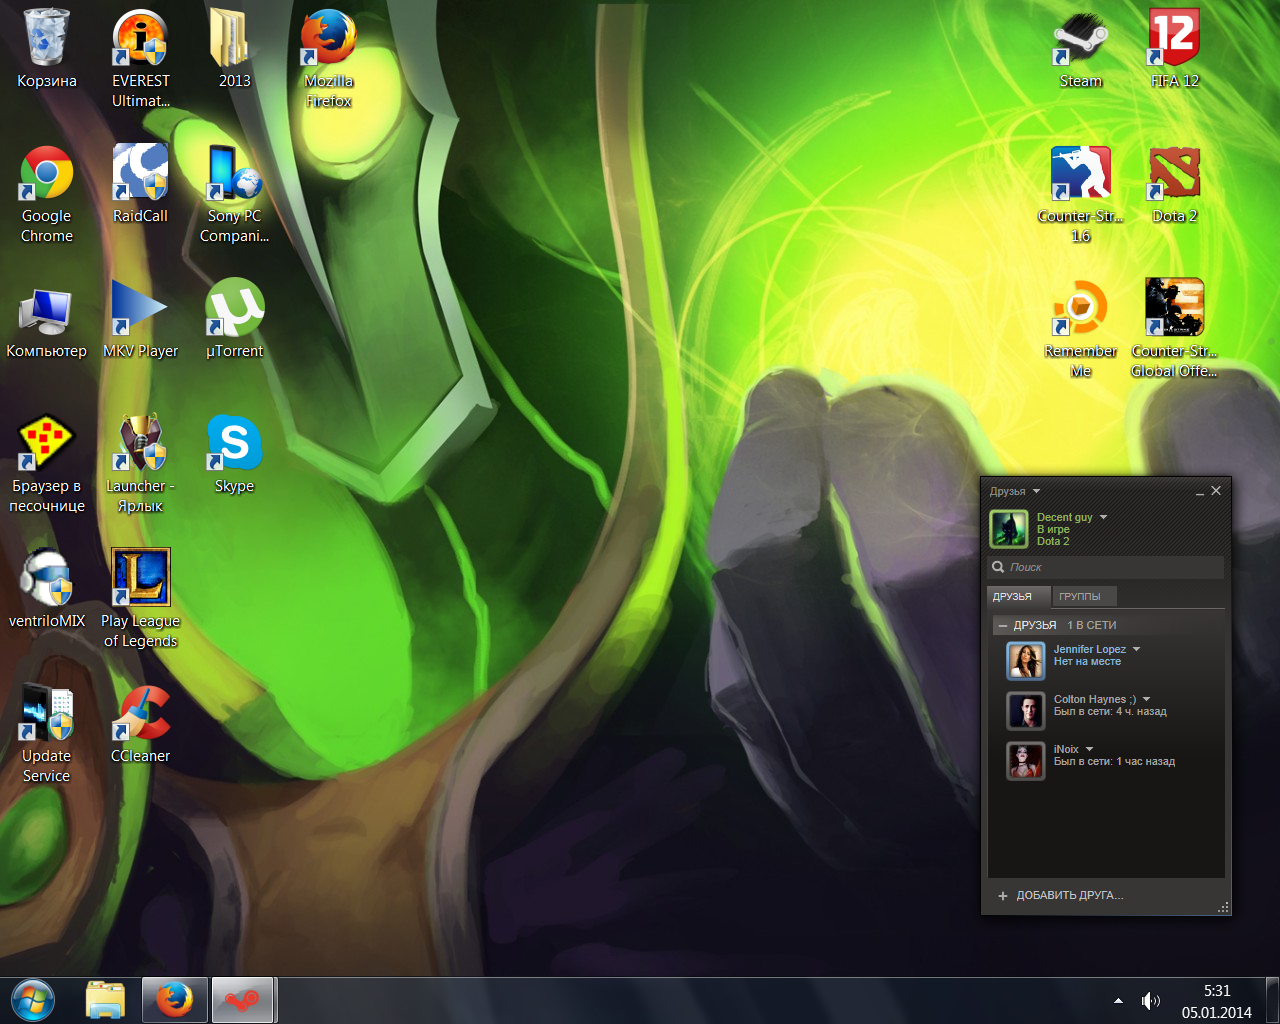Expand the Друзья title menu arrow
The width and height of the screenshot is (1280, 1024).
1037,491
